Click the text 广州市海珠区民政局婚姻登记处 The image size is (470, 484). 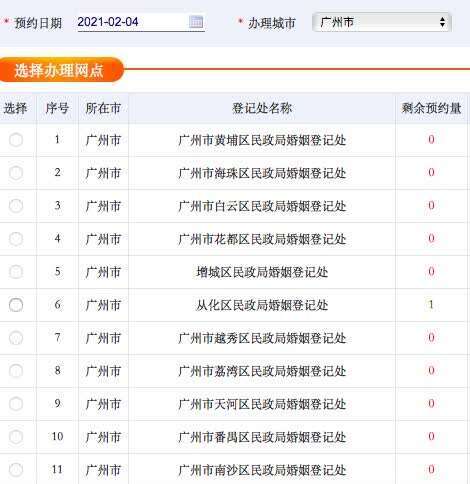(262, 173)
